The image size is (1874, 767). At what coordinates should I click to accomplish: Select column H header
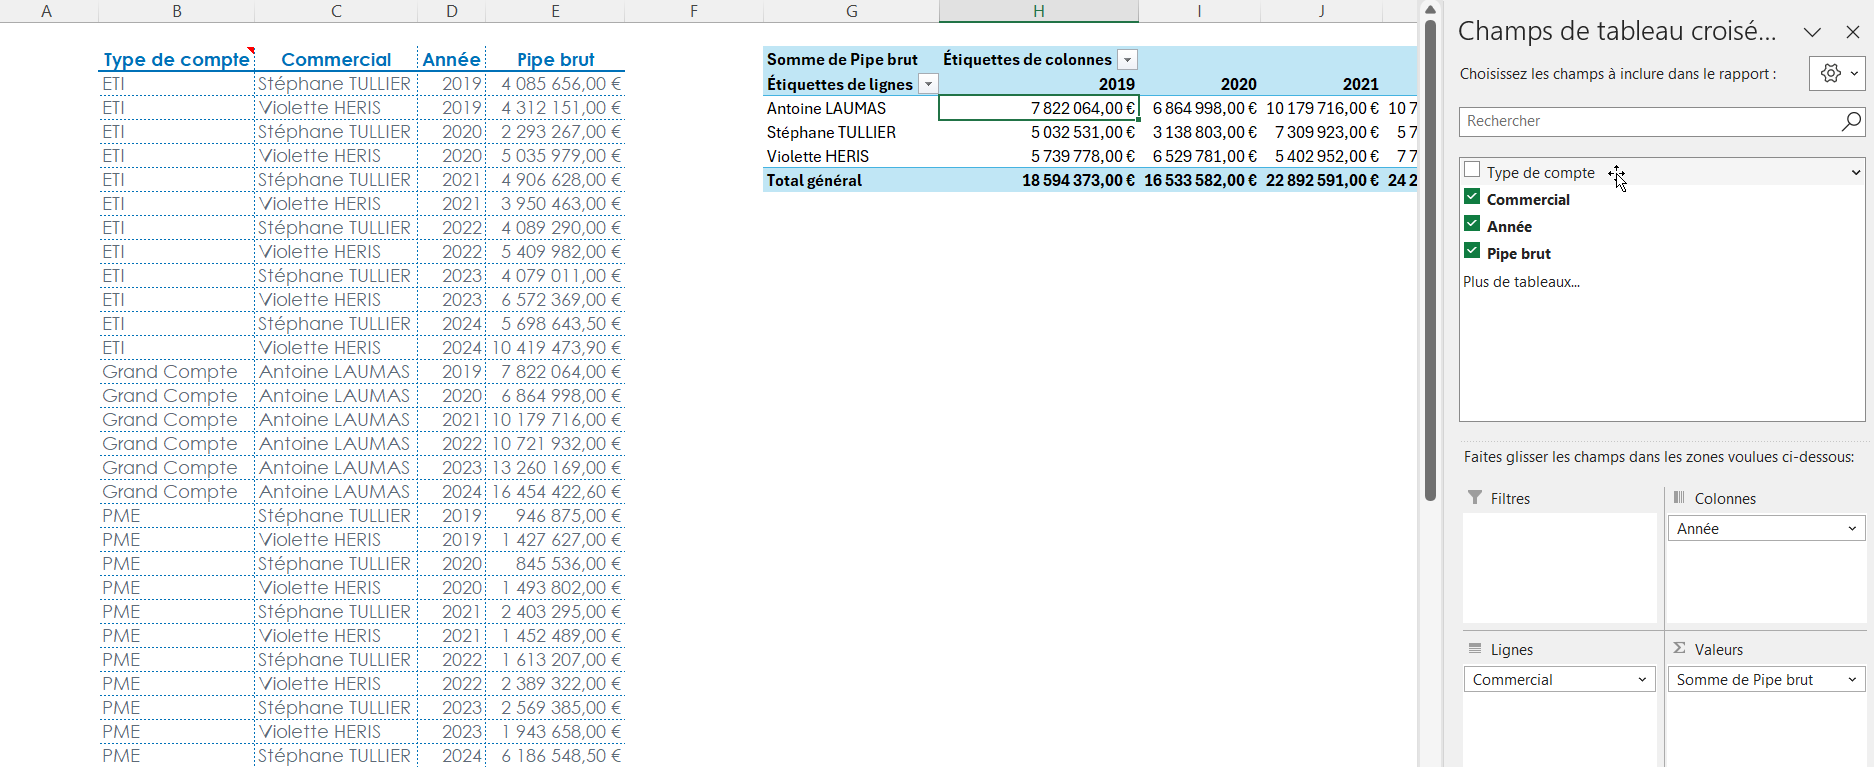tap(1038, 11)
